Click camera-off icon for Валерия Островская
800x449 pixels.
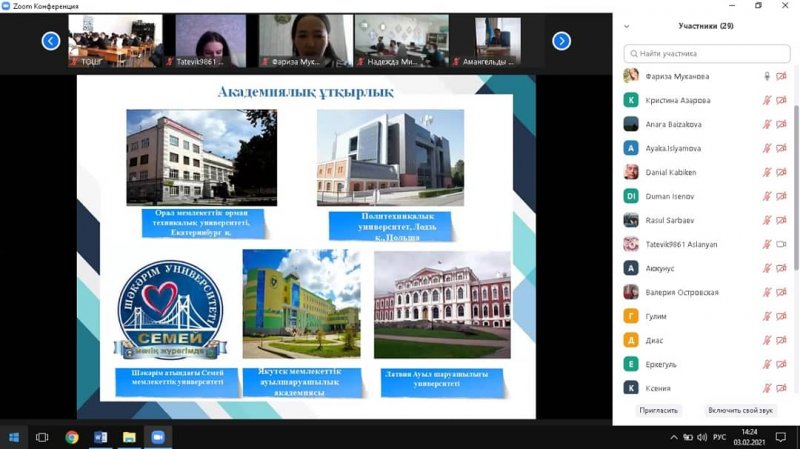click(781, 292)
